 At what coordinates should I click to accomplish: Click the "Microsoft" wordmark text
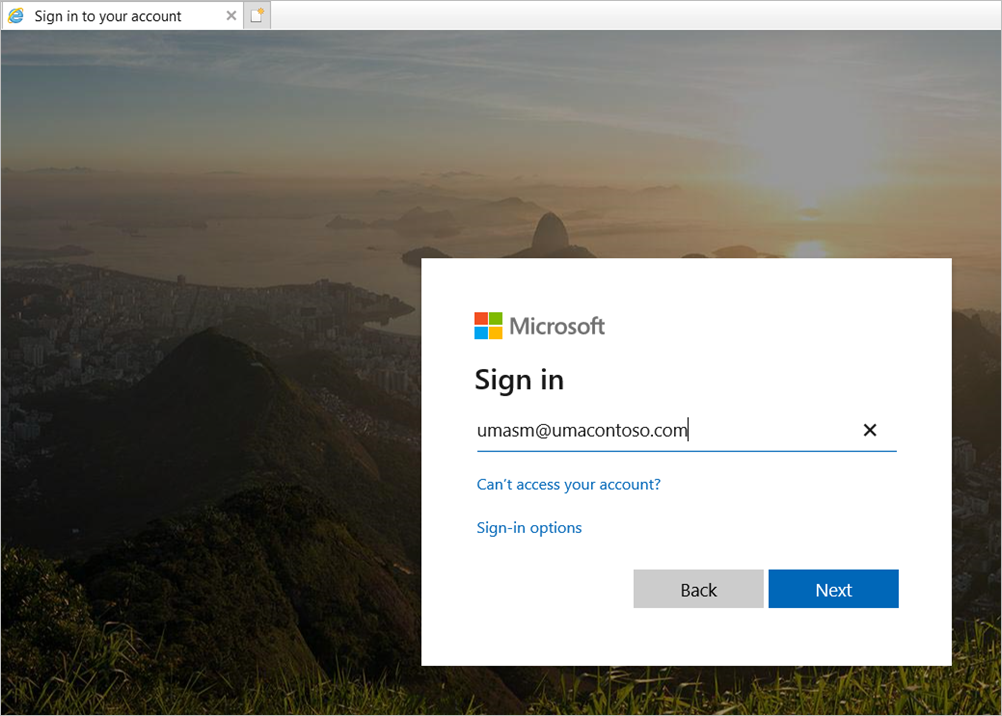[x=555, y=325]
